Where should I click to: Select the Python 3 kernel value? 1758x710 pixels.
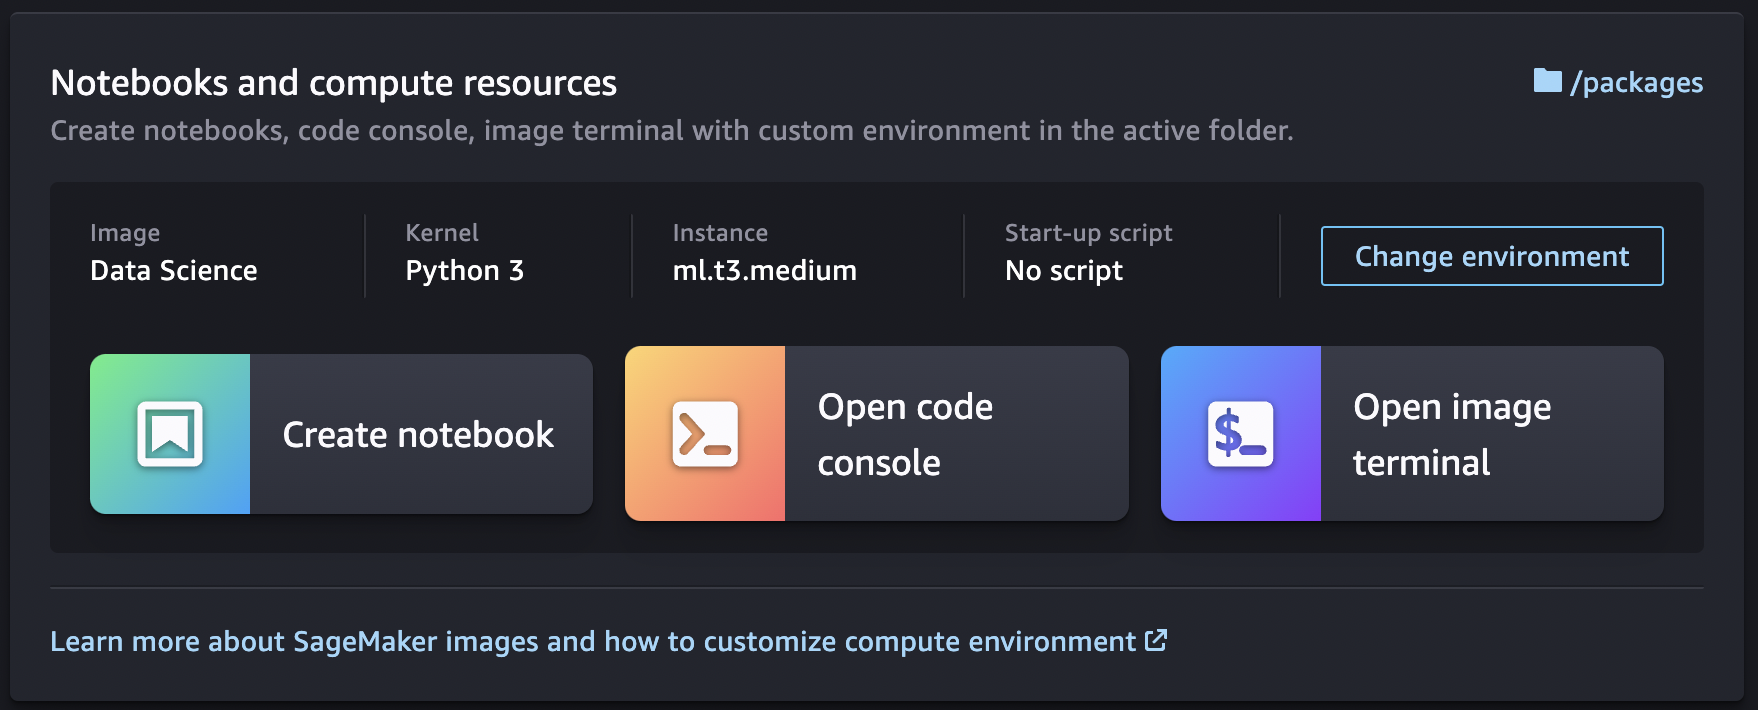pos(464,271)
